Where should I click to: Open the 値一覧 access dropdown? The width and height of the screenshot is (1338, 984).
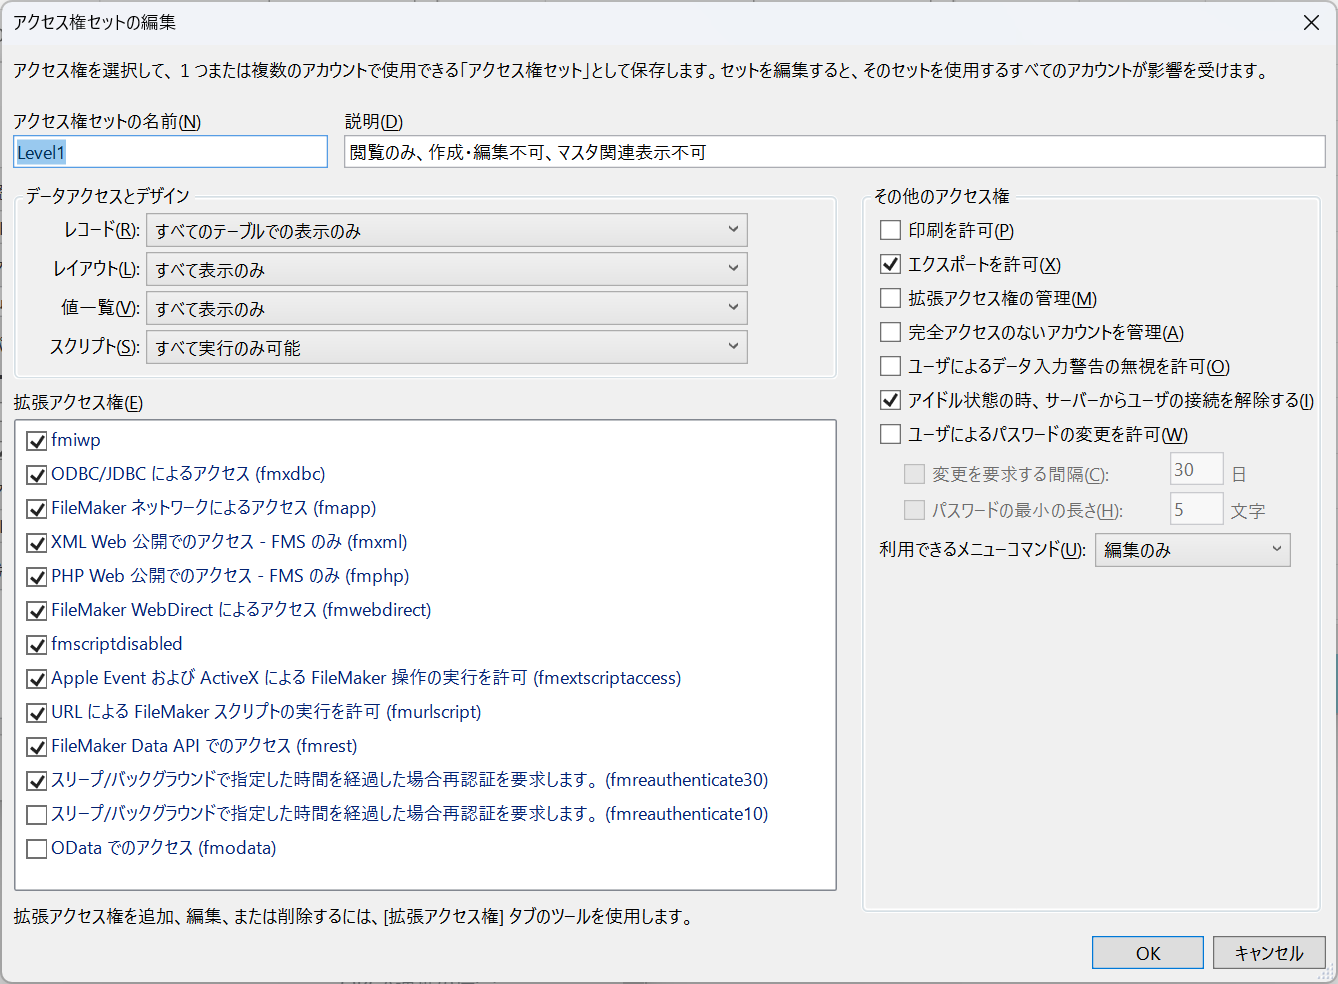coord(447,308)
